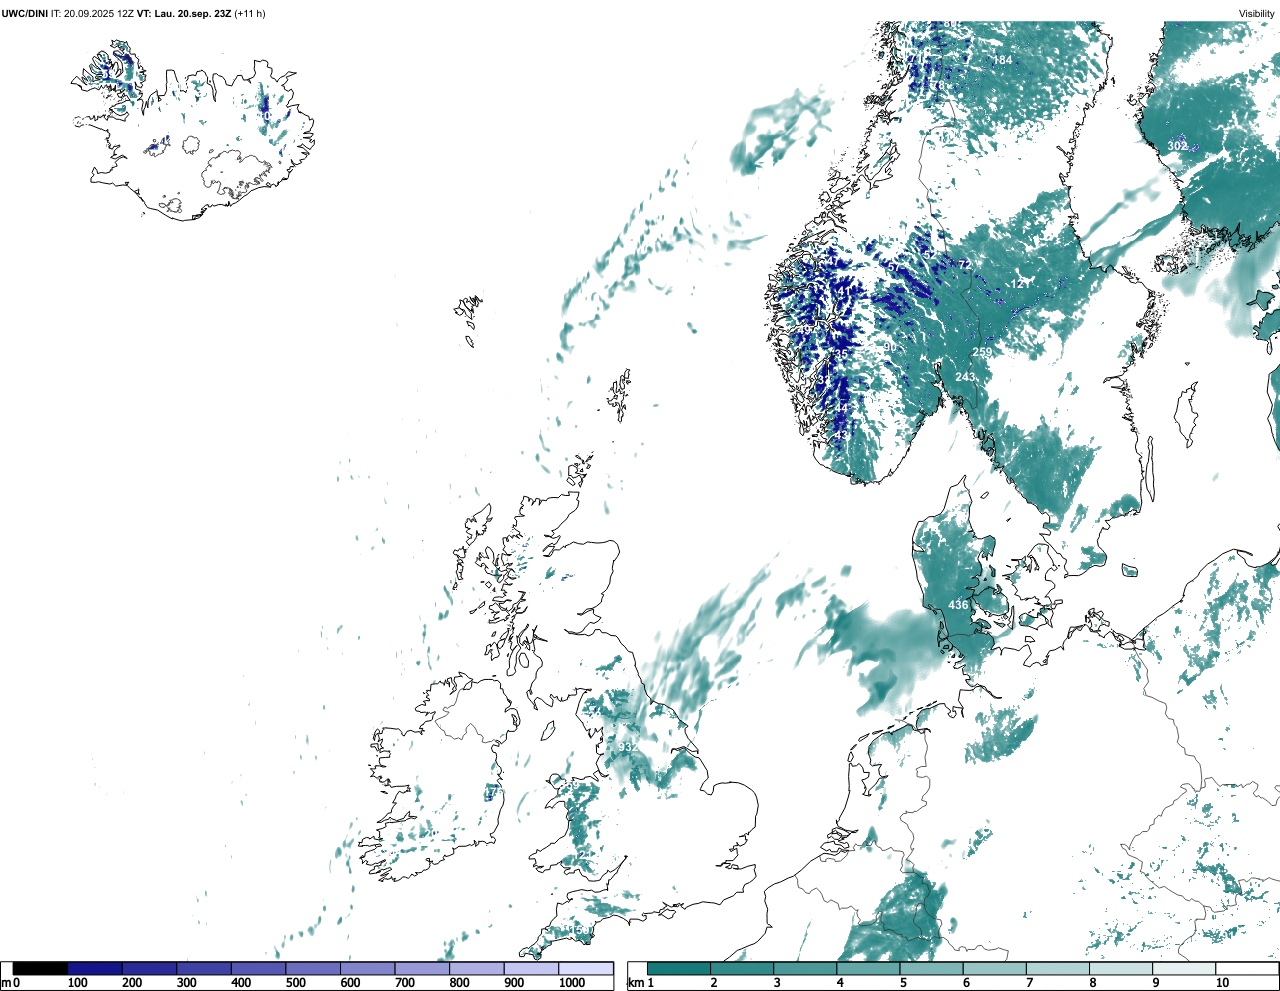Screen dimensions: 1280x991
Task: Click the 900–1000 m pale lavender swatch
Action: click(x=531, y=969)
